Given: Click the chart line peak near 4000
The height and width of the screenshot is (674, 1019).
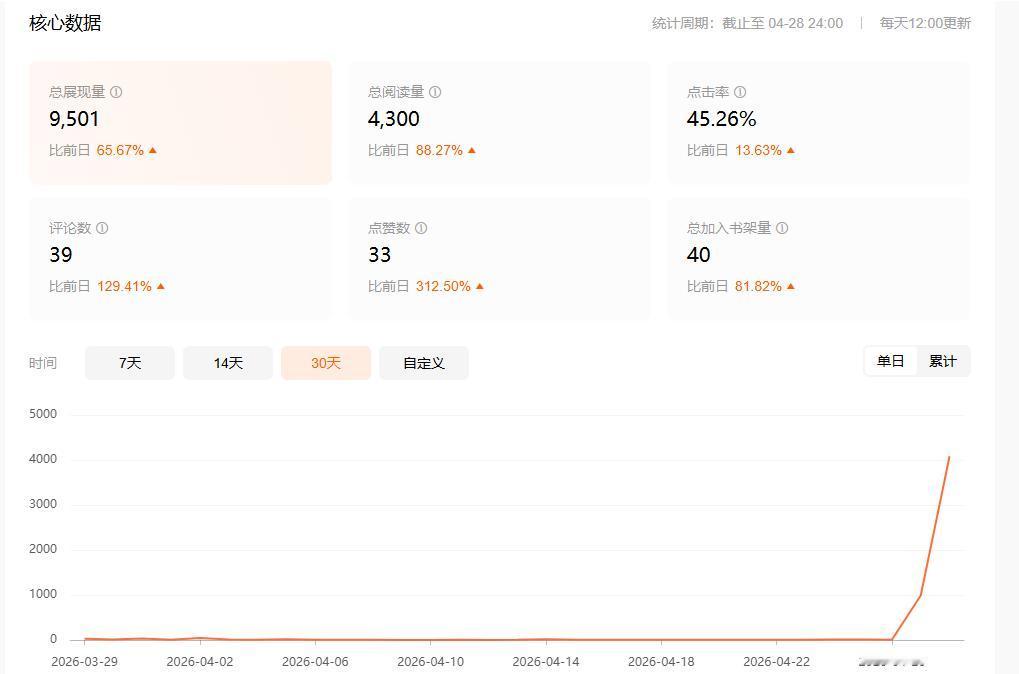Looking at the screenshot, I should (949, 457).
